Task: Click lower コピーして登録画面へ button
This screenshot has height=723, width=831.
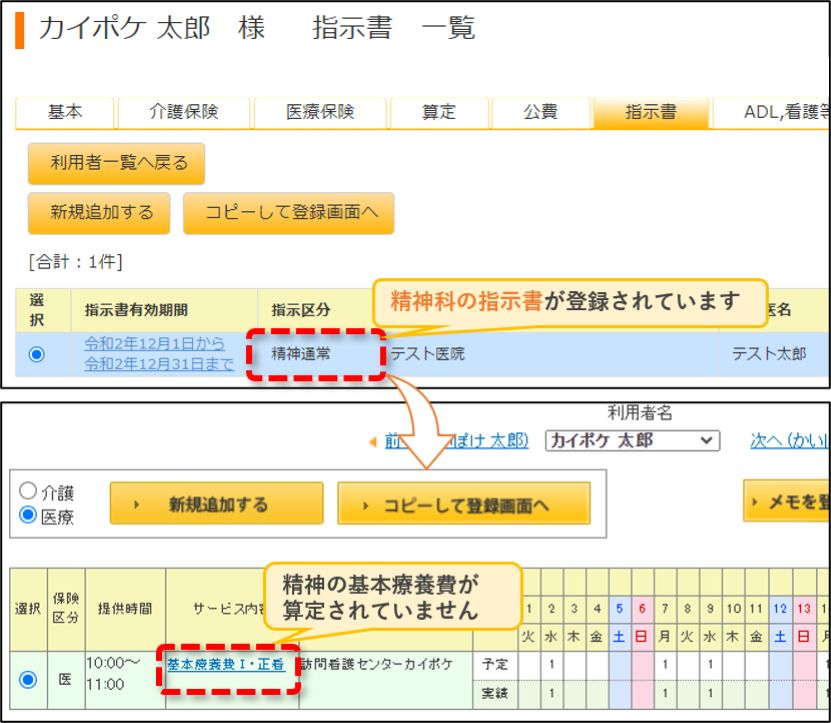Action: point(464,504)
